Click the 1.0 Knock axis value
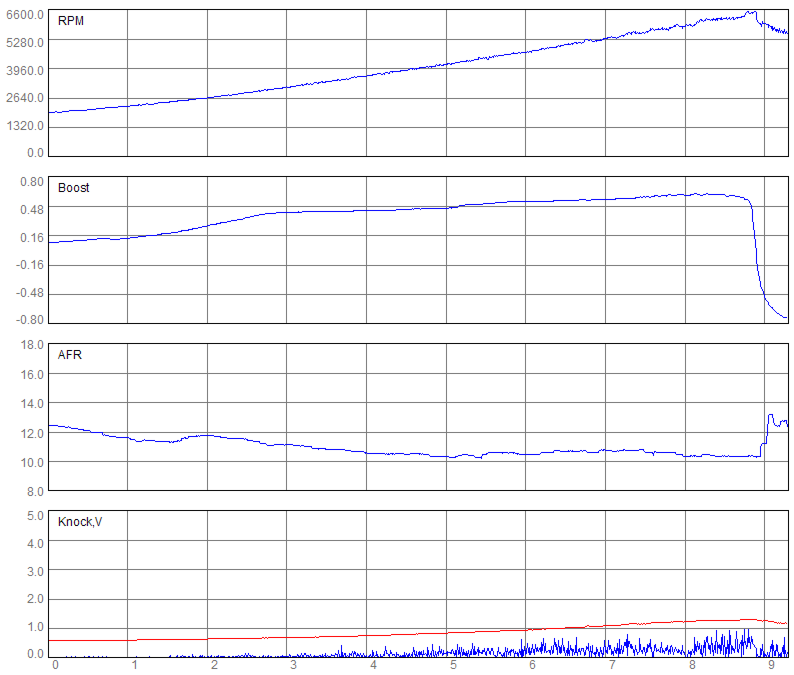This screenshot has height=675, width=794. (x=35, y=627)
